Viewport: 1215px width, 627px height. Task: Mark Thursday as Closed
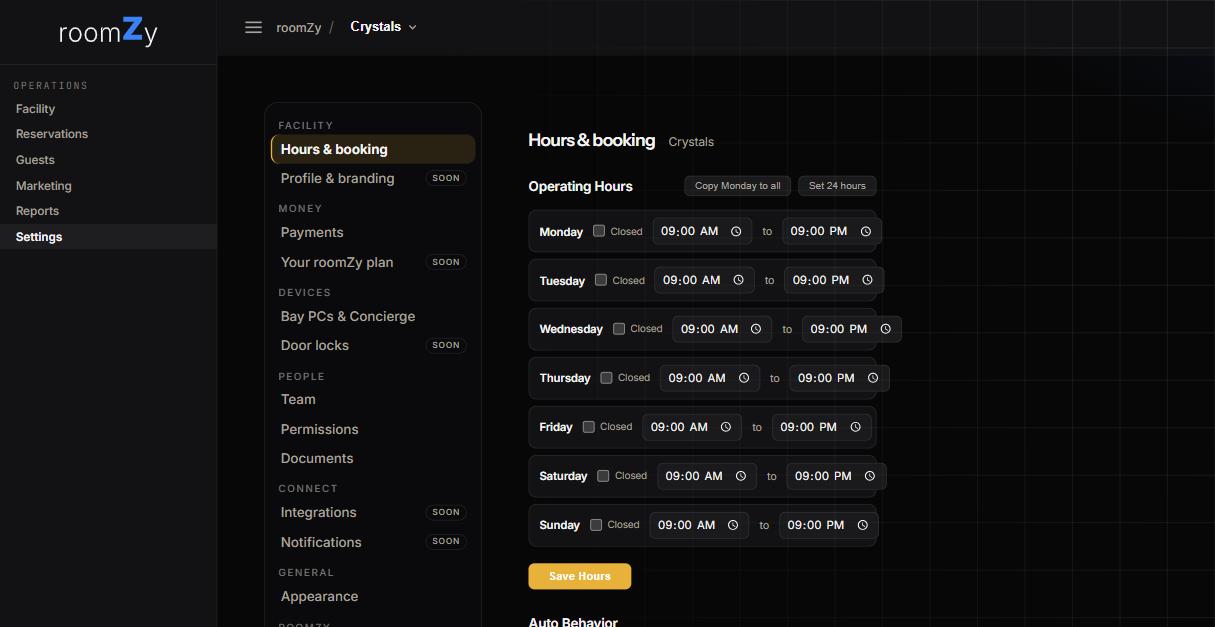(606, 378)
